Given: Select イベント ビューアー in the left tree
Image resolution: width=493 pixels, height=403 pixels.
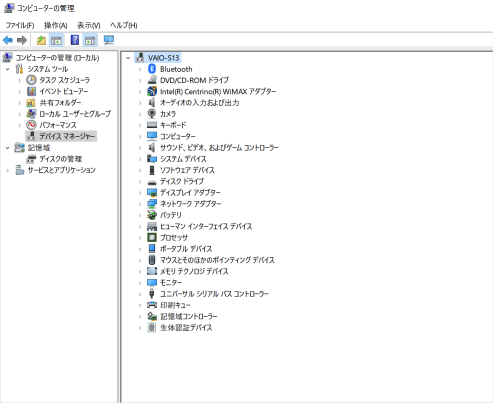Looking at the screenshot, I should coord(64,91).
